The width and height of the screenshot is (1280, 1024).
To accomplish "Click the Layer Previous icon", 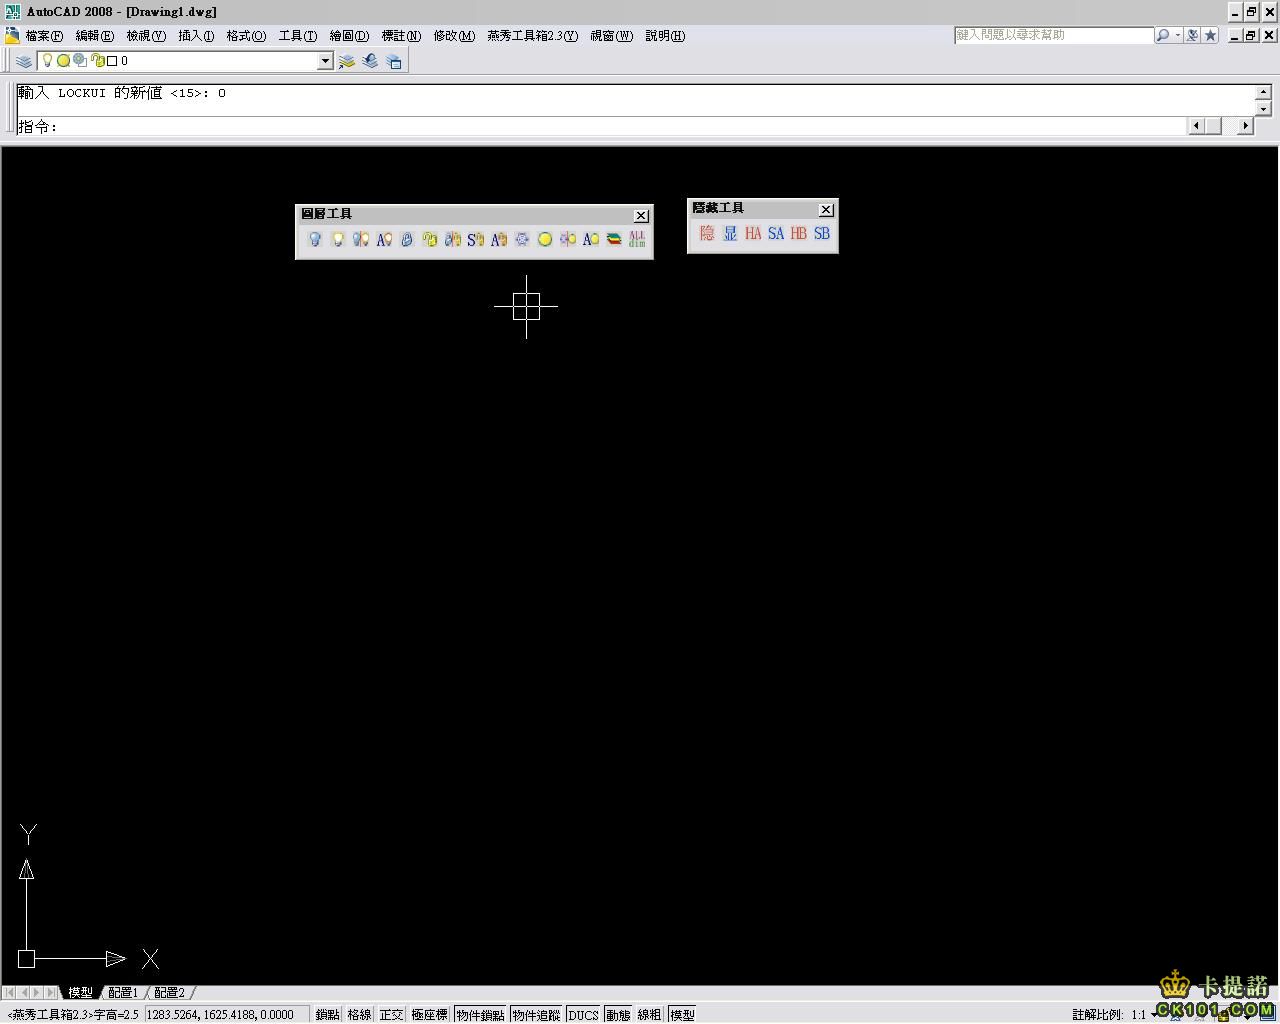I will (x=370, y=61).
